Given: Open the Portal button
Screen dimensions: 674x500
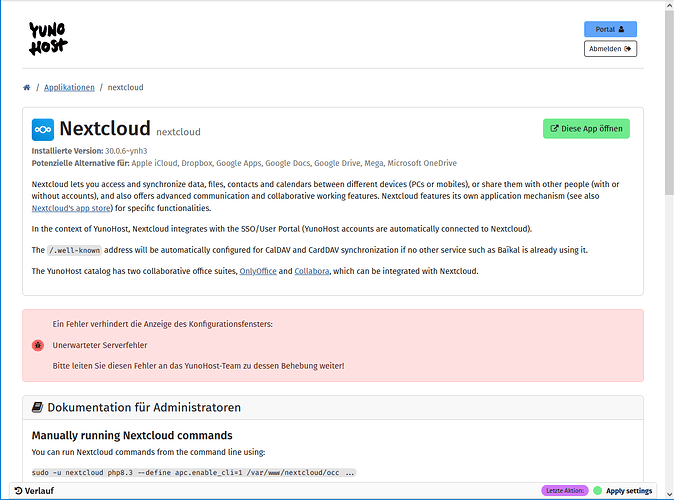Looking at the screenshot, I should tap(610, 30).
